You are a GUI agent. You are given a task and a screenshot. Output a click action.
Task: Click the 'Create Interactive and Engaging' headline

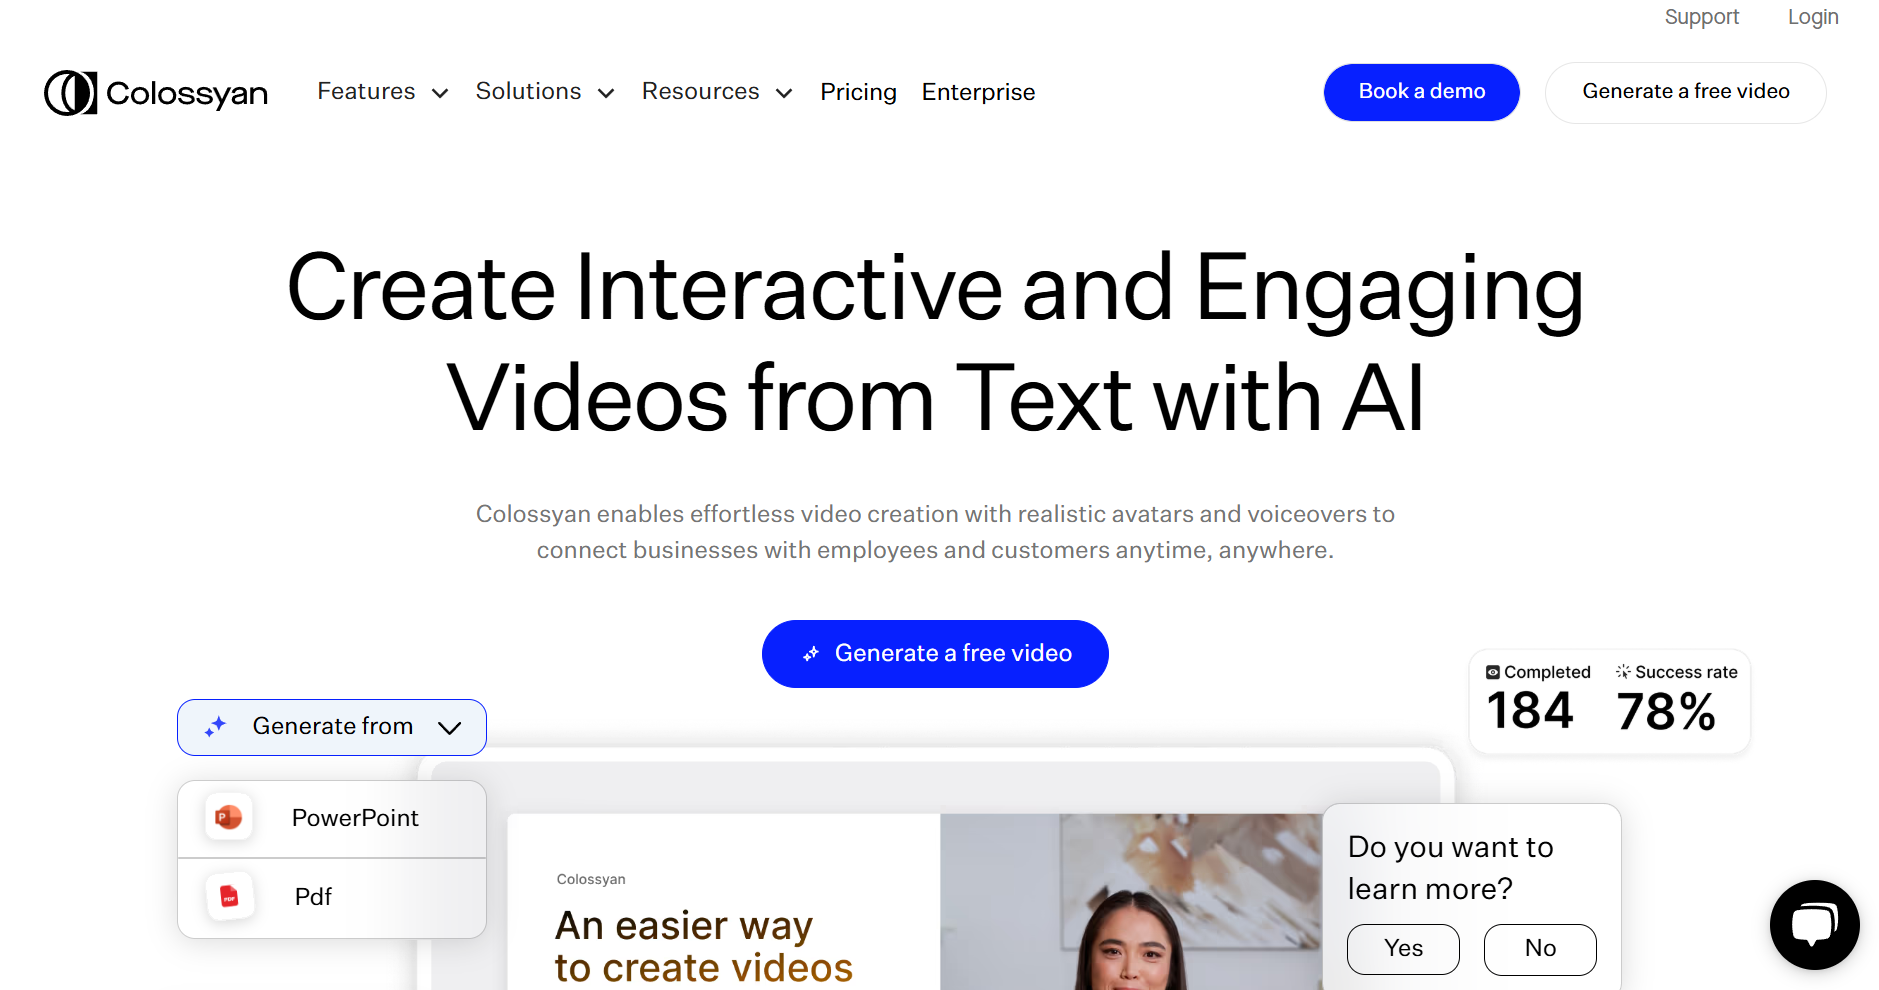[x=935, y=288]
